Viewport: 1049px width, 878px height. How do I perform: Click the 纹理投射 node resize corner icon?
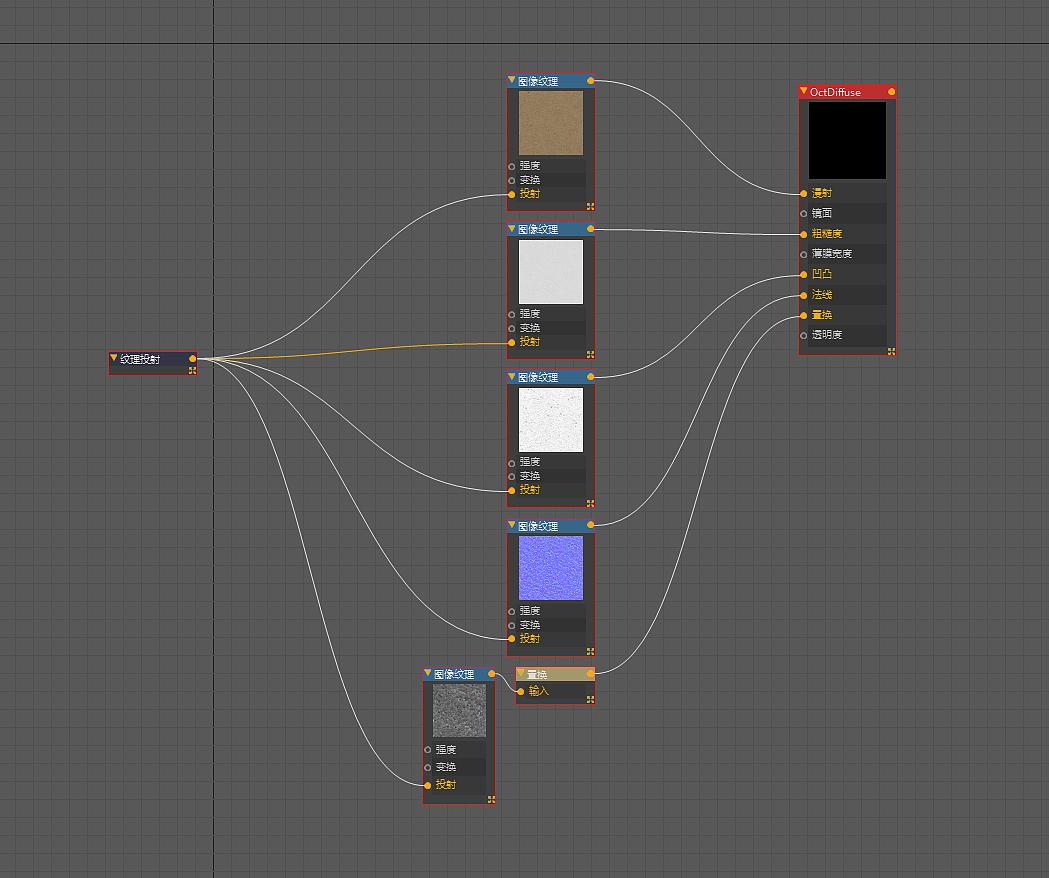(x=193, y=370)
